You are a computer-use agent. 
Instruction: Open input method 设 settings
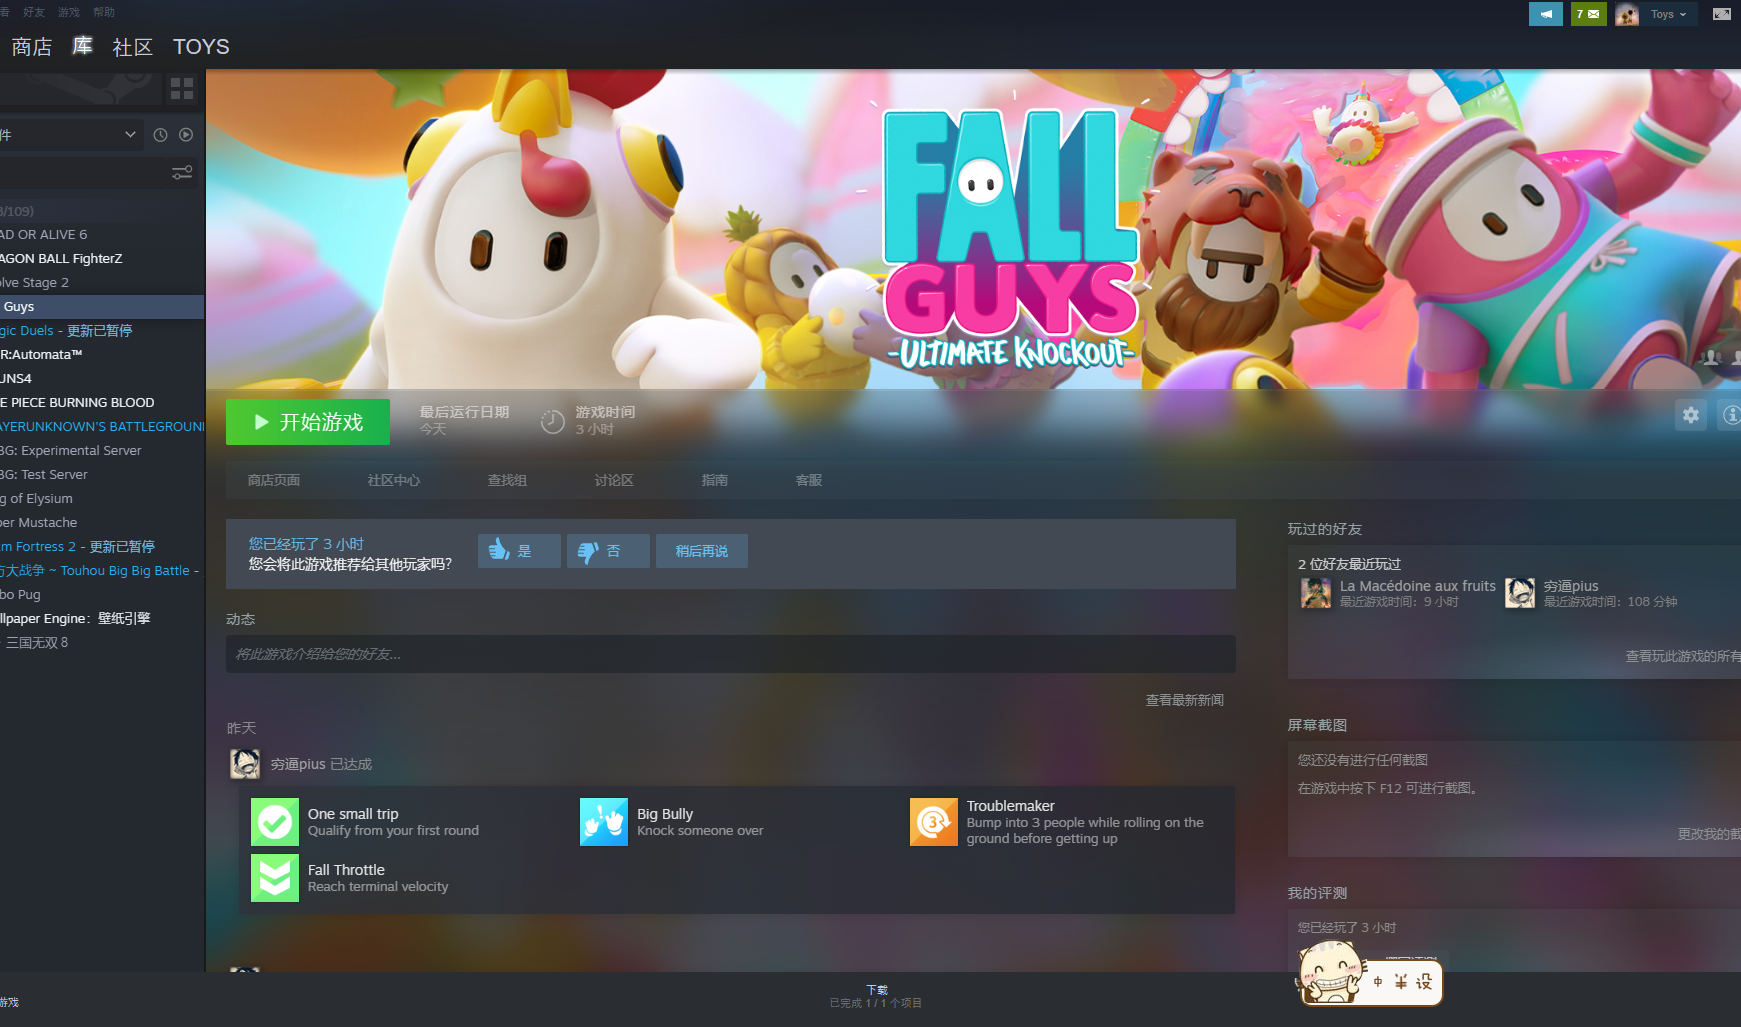coord(1424,982)
